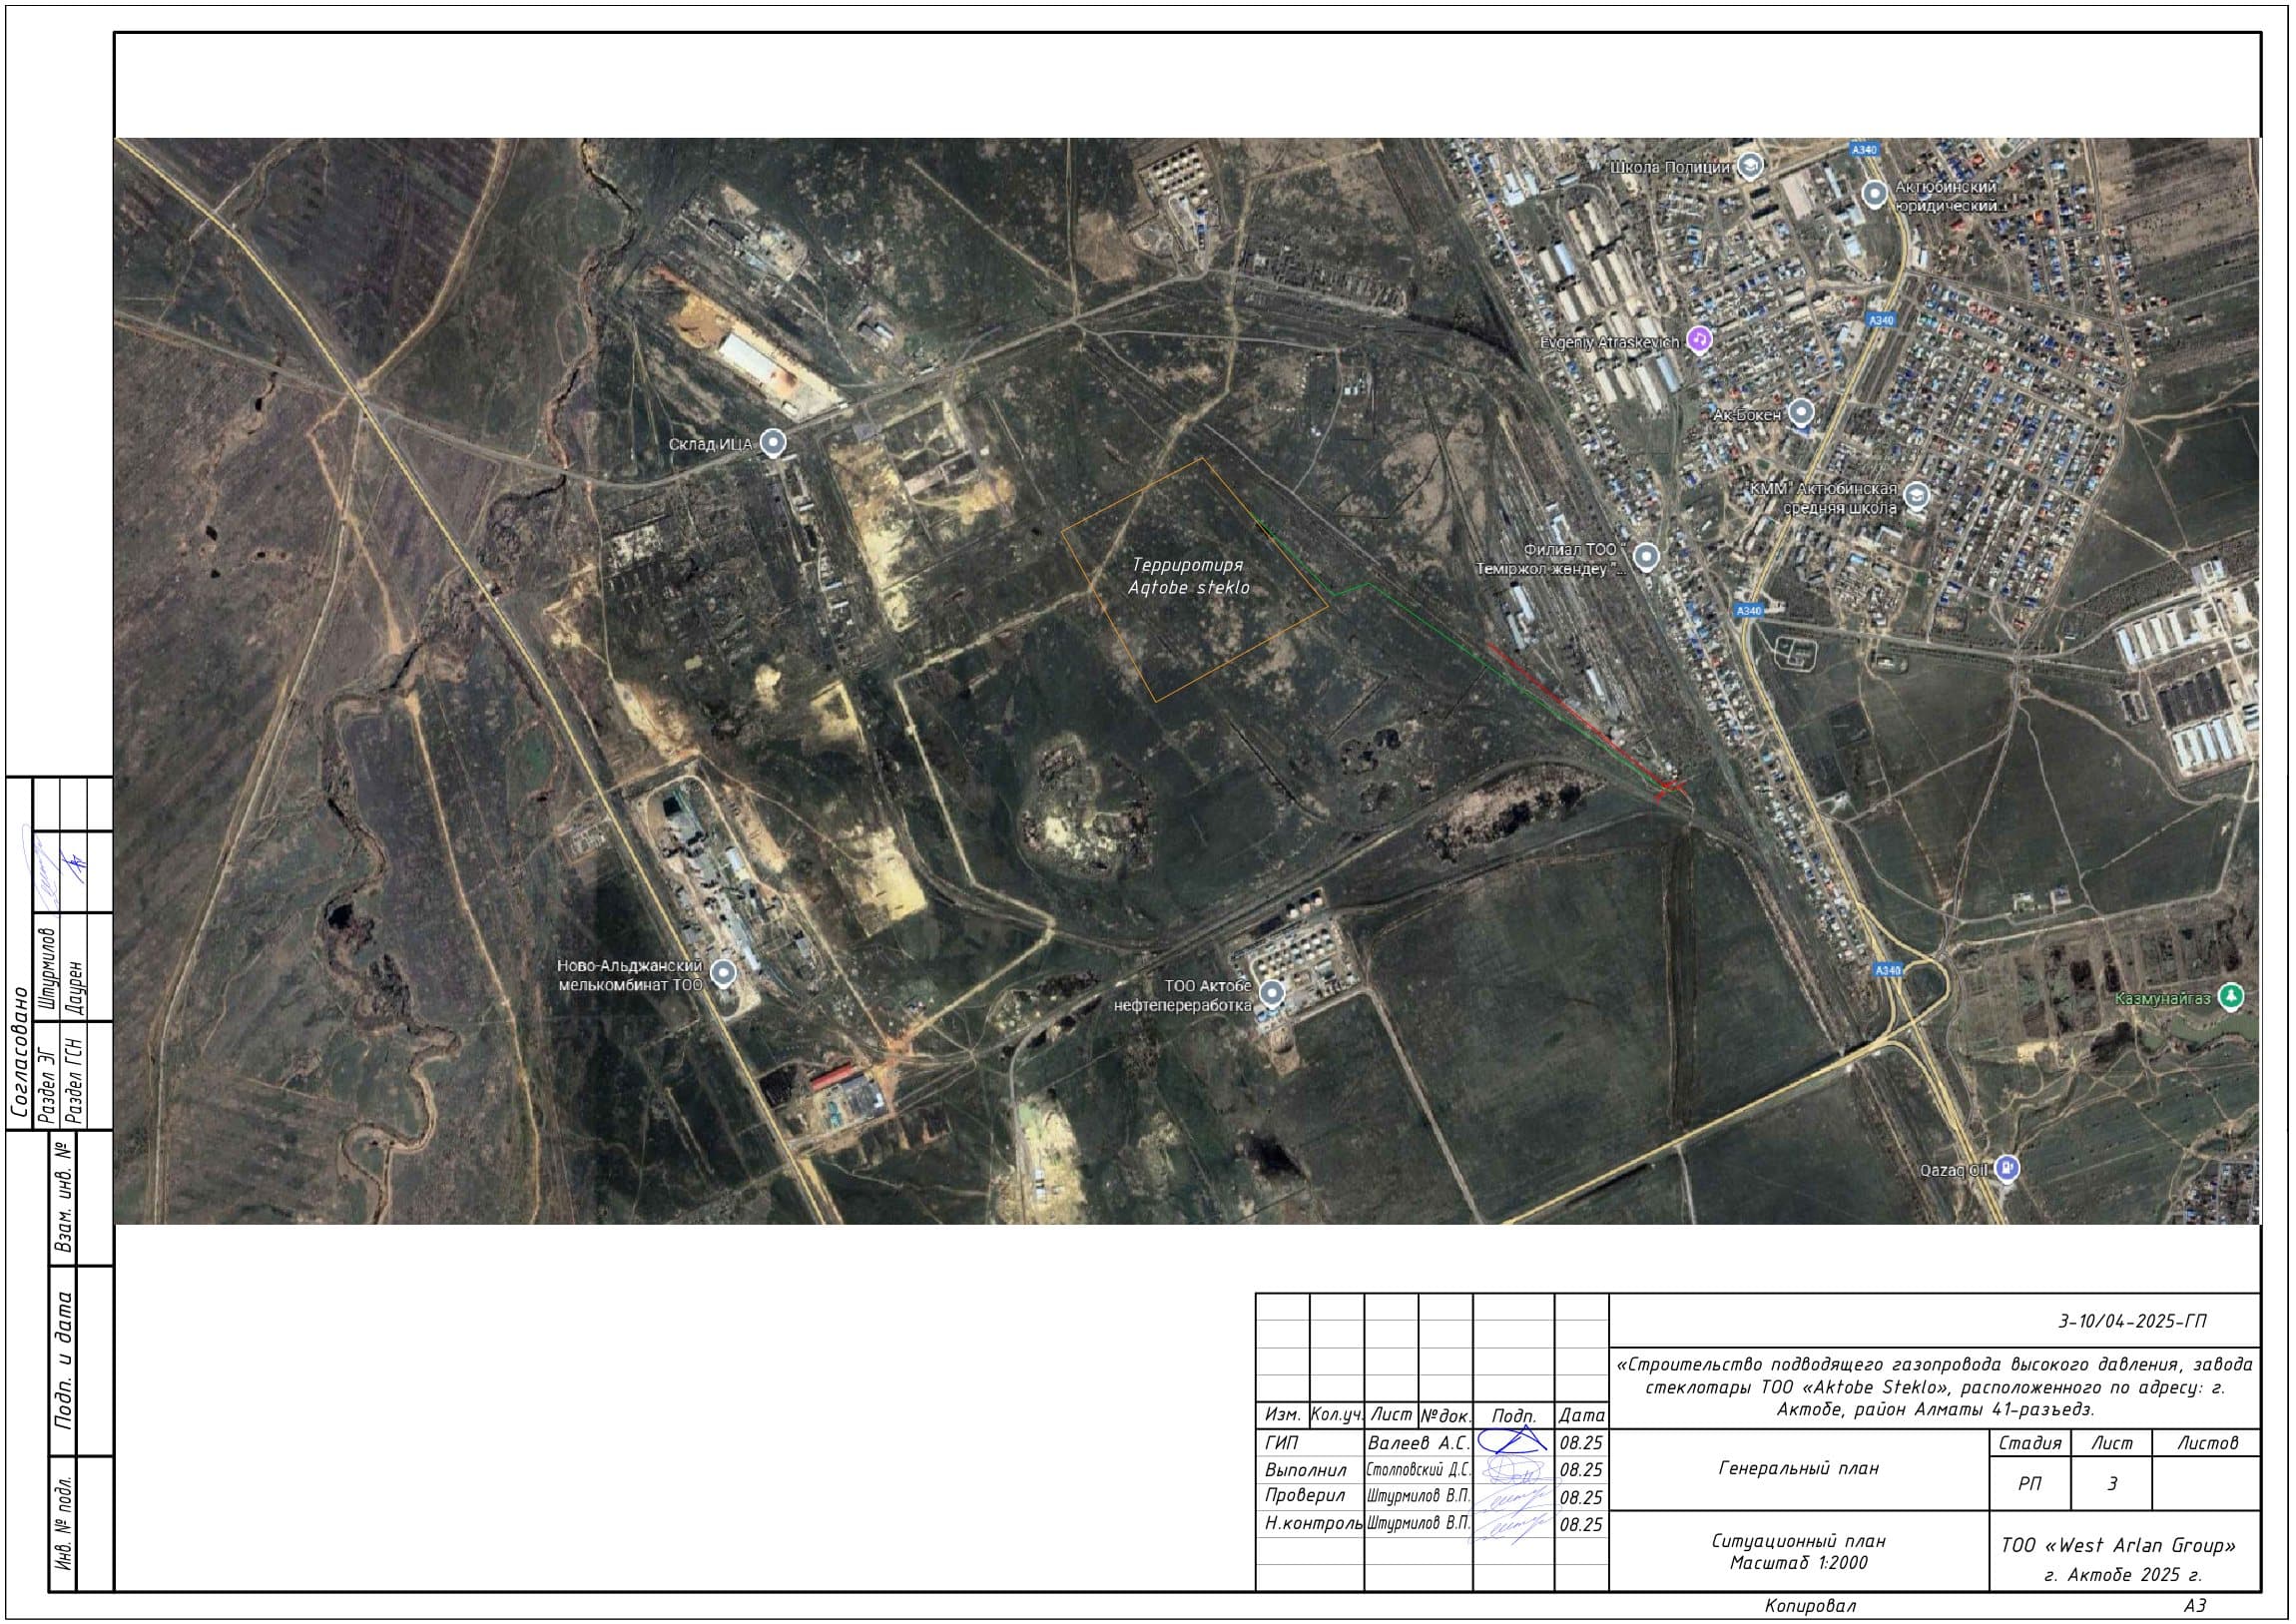Click the A340 road badge near Школа Полиции
2296x1624 pixels.
(1864, 150)
